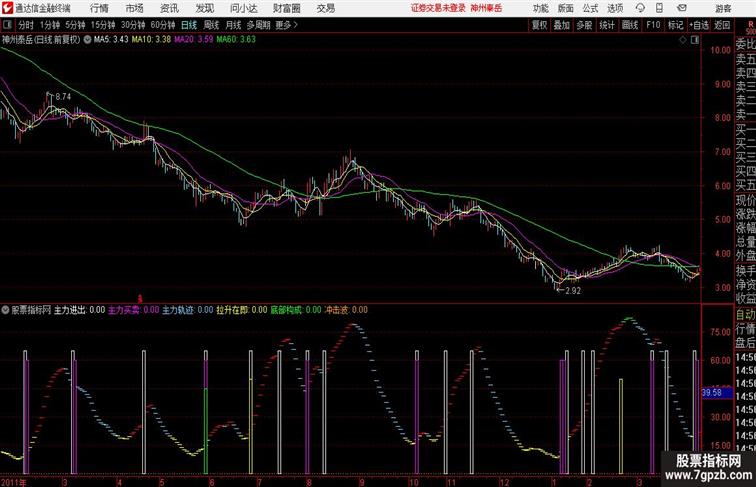Click the 39.58 highlighted value on axis
Image resolution: width=756 pixels, height=487 pixels.
point(716,393)
